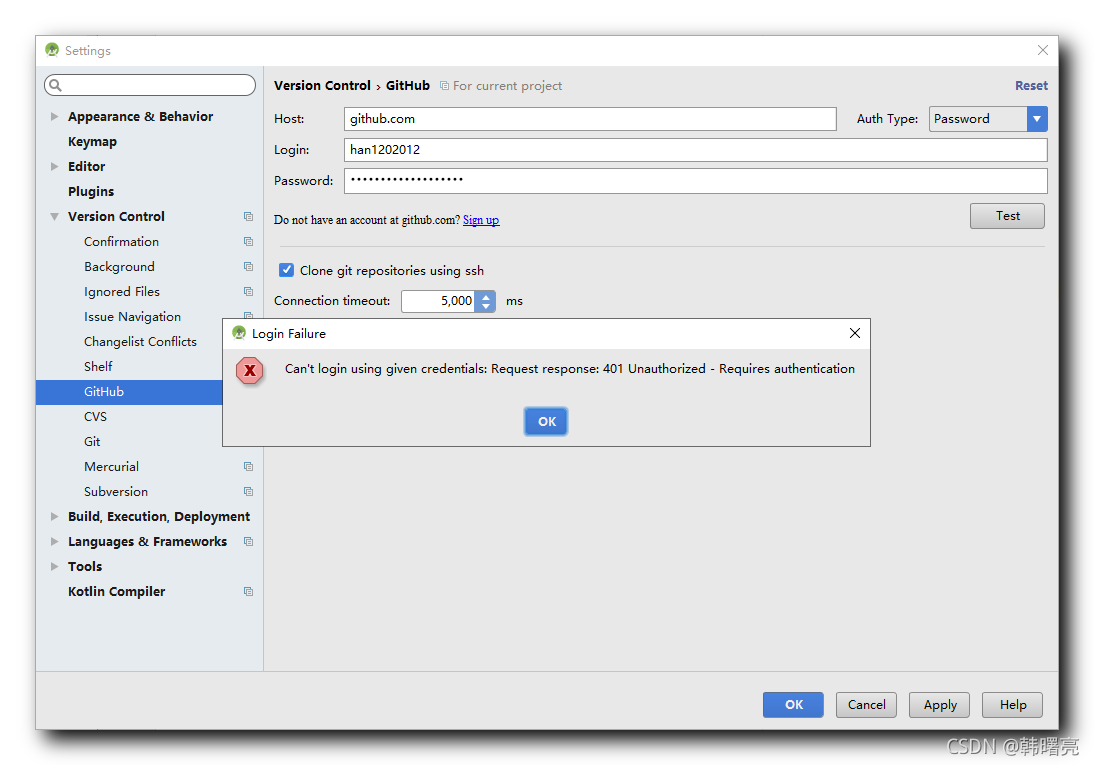Image resolution: width=1094 pixels, height=765 pixels.
Task: Expand Appearance & Behavior section
Action: tap(54, 117)
